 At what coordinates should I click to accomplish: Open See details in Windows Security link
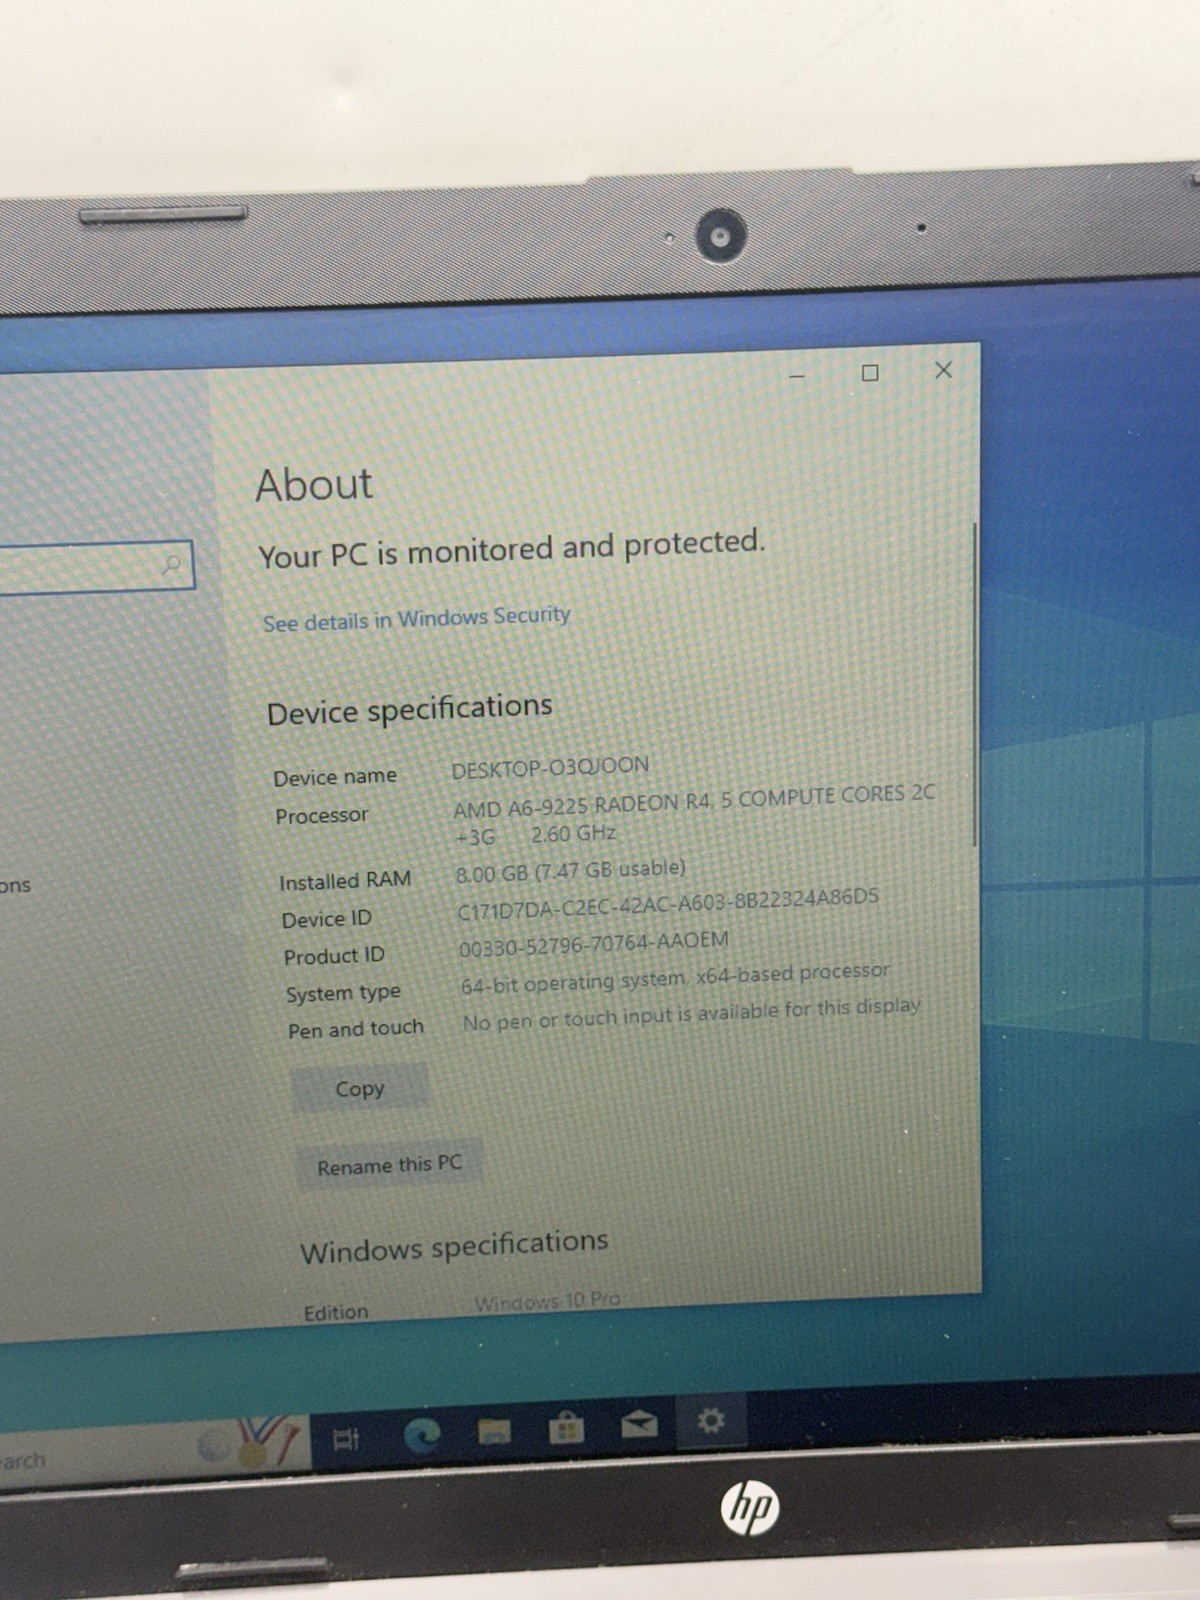[x=416, y=619]
